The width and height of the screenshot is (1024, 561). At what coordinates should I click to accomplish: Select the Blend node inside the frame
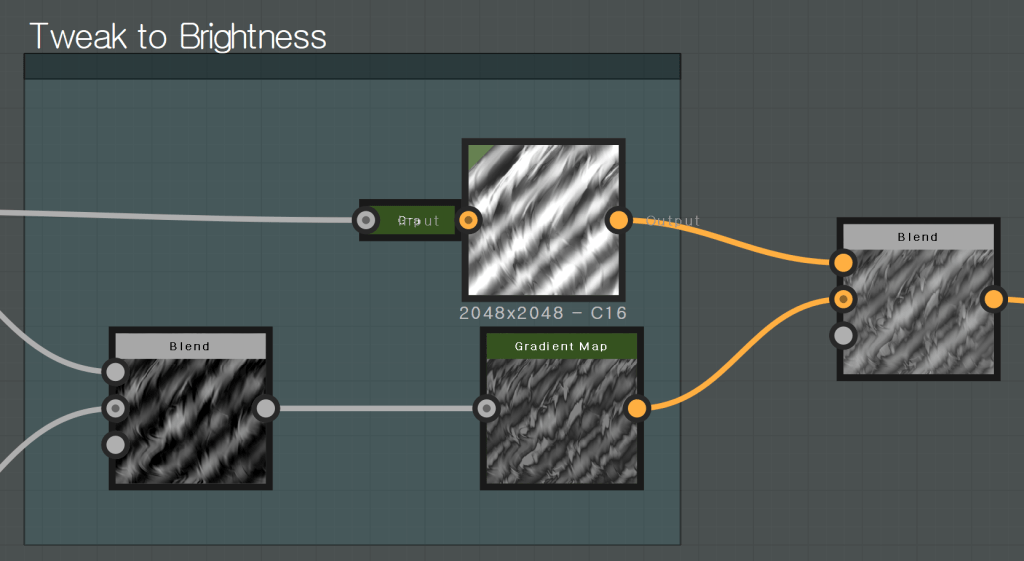coord(191,409)
